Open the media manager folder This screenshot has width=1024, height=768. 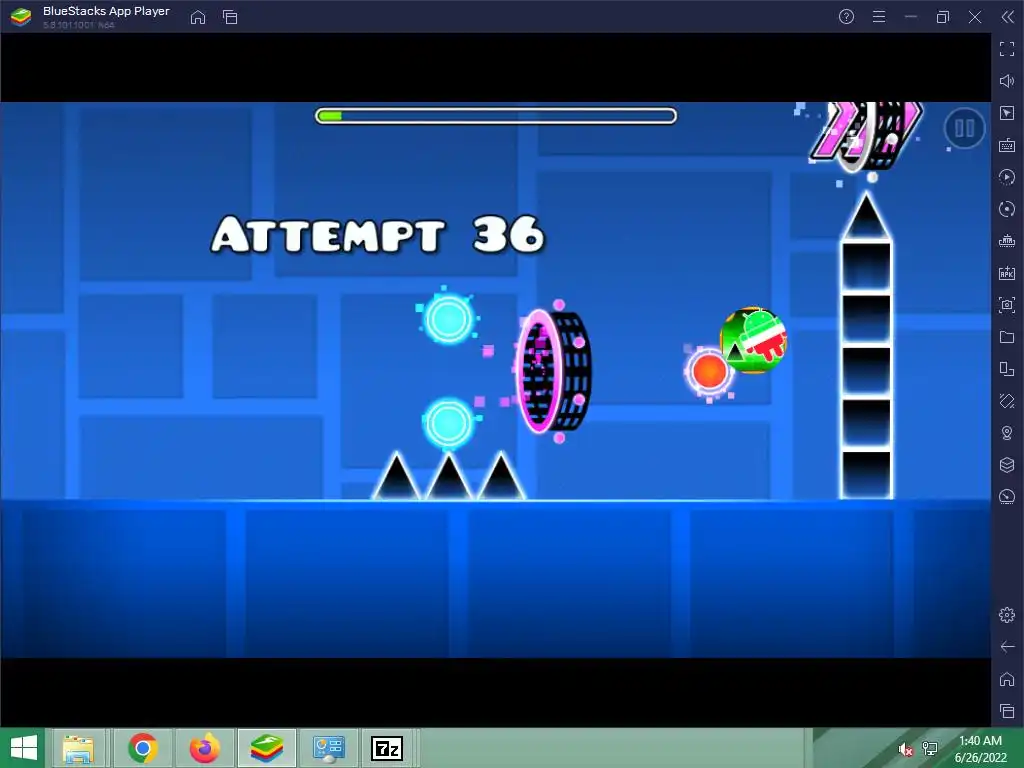(1007, 337)
